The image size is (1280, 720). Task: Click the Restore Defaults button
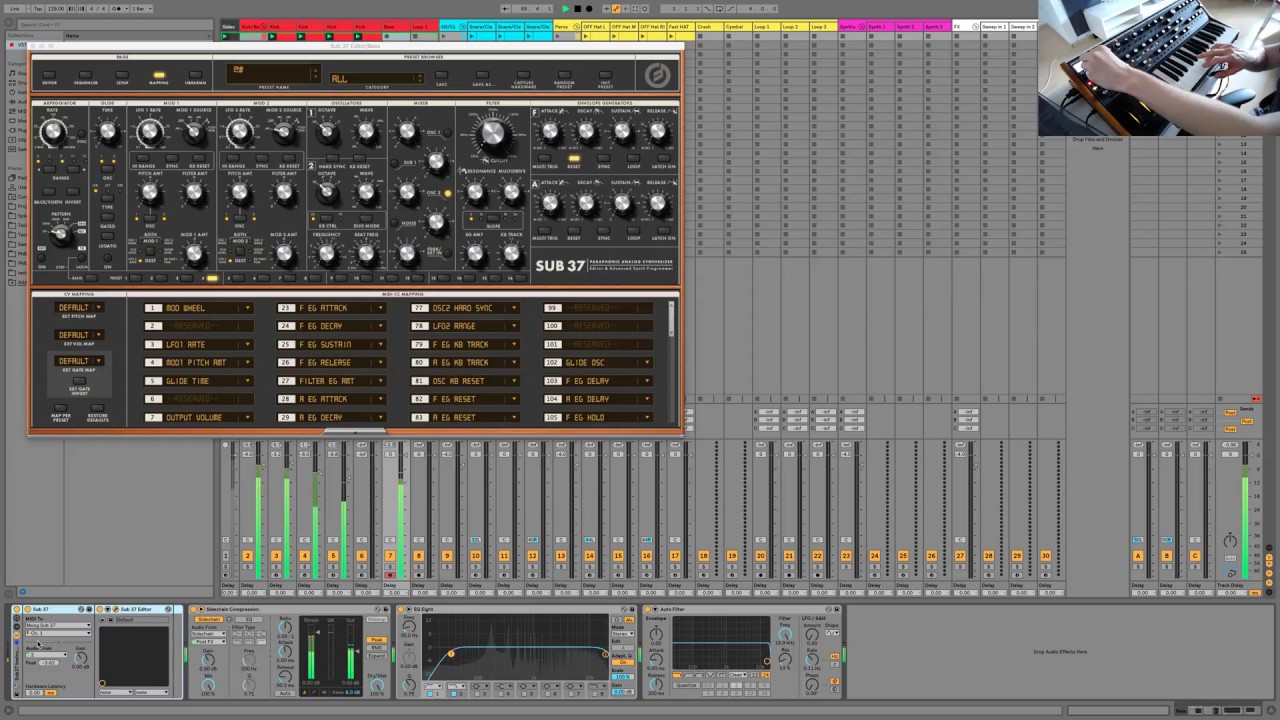[x=97, y=408]
